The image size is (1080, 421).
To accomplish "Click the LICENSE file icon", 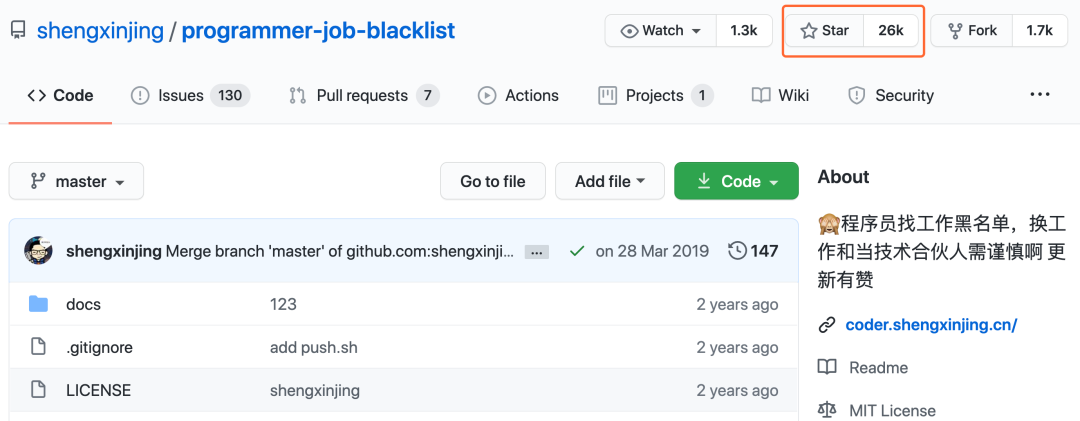I will (x=39, y=390).
